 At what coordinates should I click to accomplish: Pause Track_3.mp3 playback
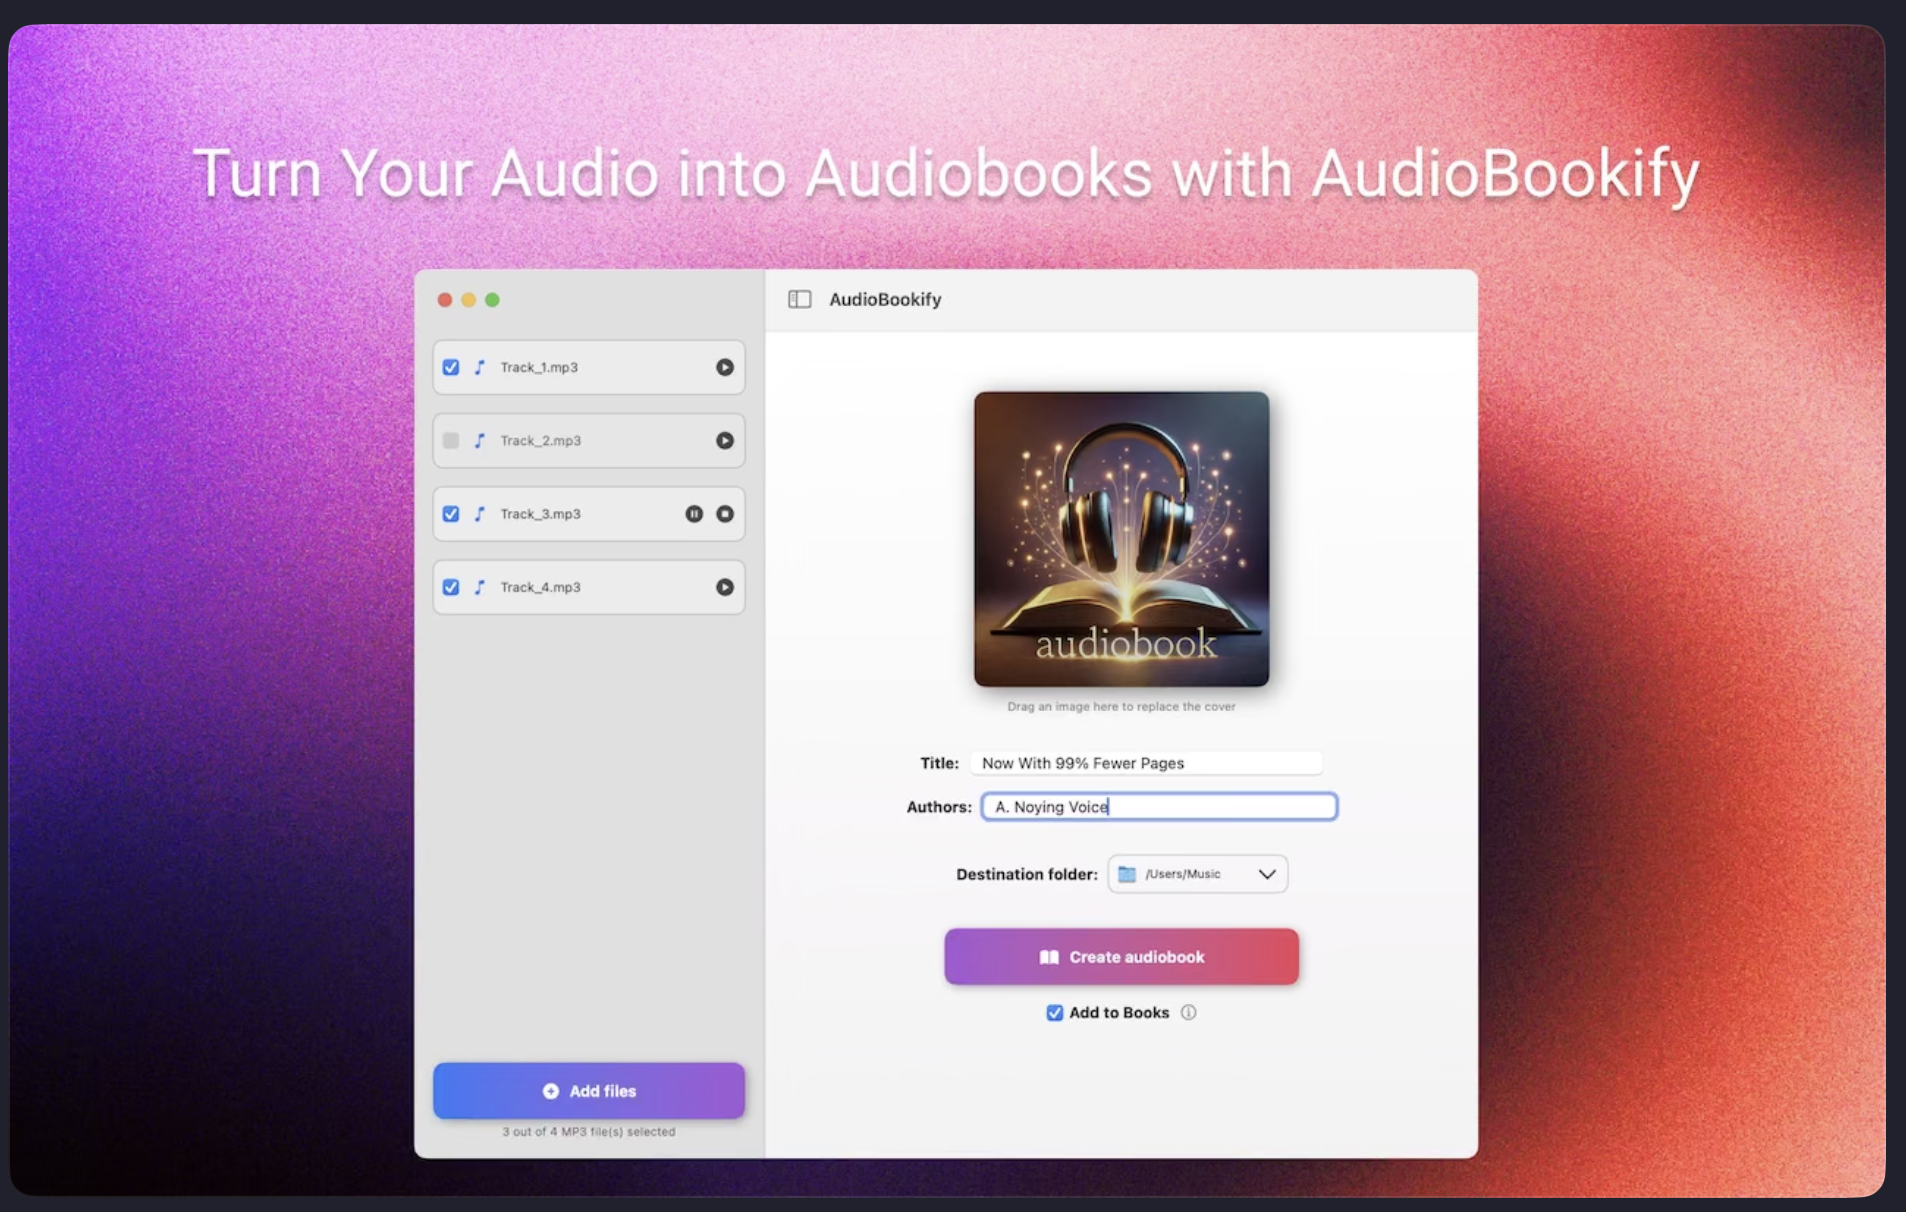point(694,514)
